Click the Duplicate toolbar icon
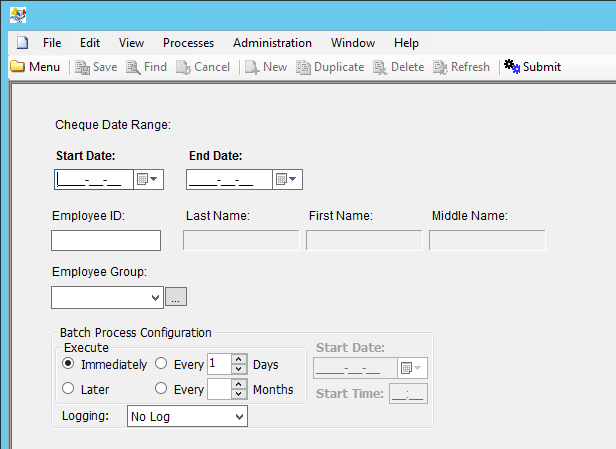Screen dimensions: 616x449 pos(303,67)
